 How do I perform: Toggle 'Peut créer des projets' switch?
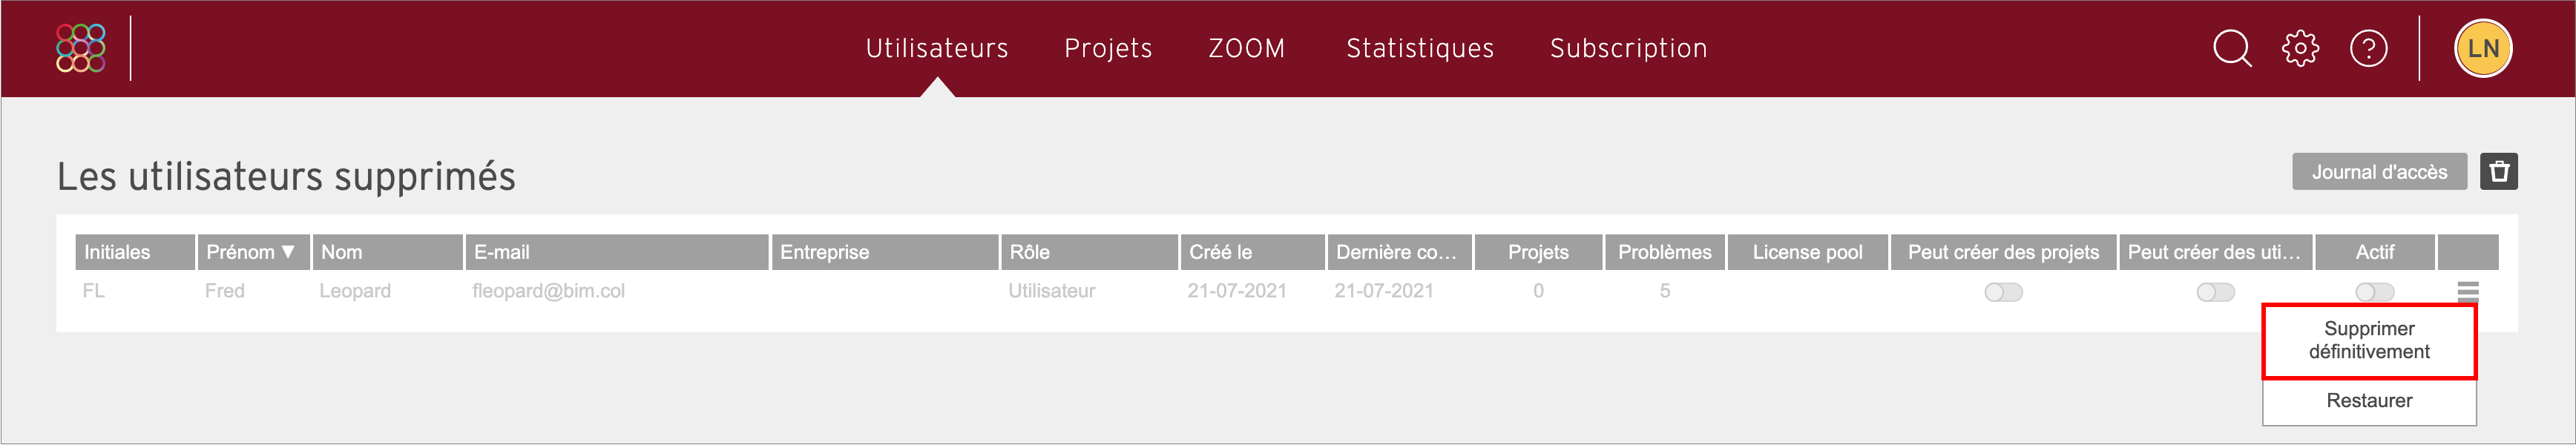click(2003, 292)
